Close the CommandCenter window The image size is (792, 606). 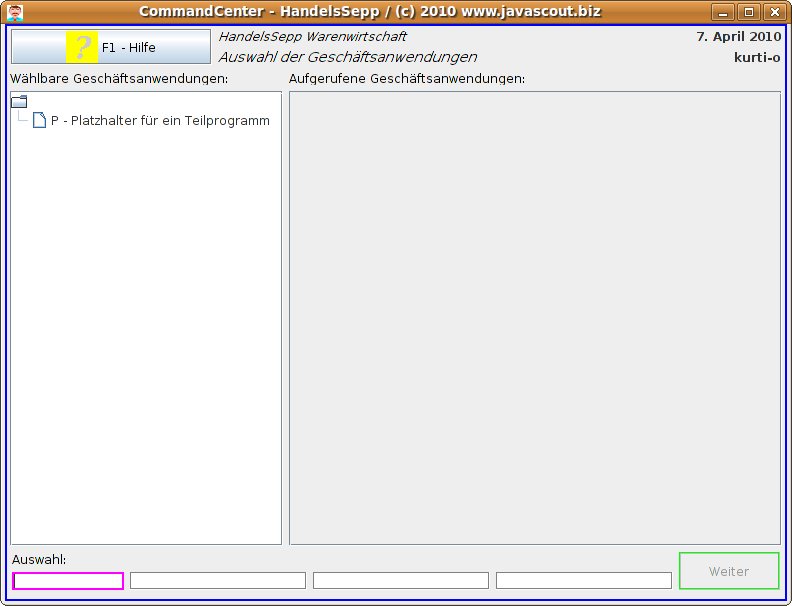pyautogui.click(x=773, y=12)
